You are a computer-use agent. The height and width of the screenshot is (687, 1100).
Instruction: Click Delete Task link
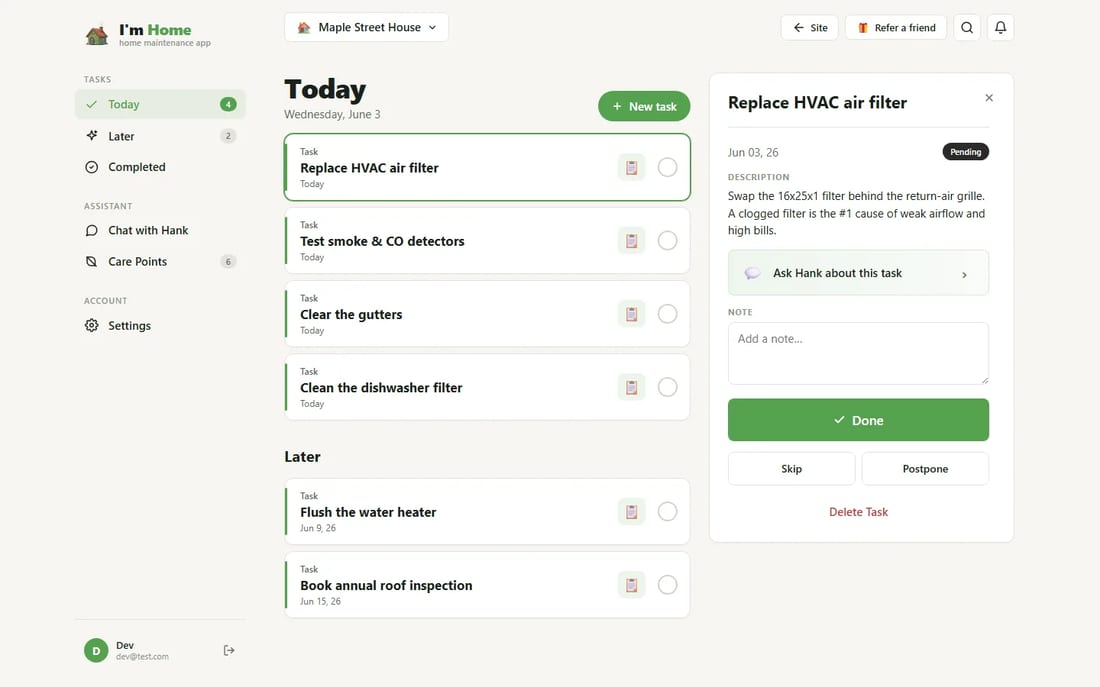tap(858, 512)
